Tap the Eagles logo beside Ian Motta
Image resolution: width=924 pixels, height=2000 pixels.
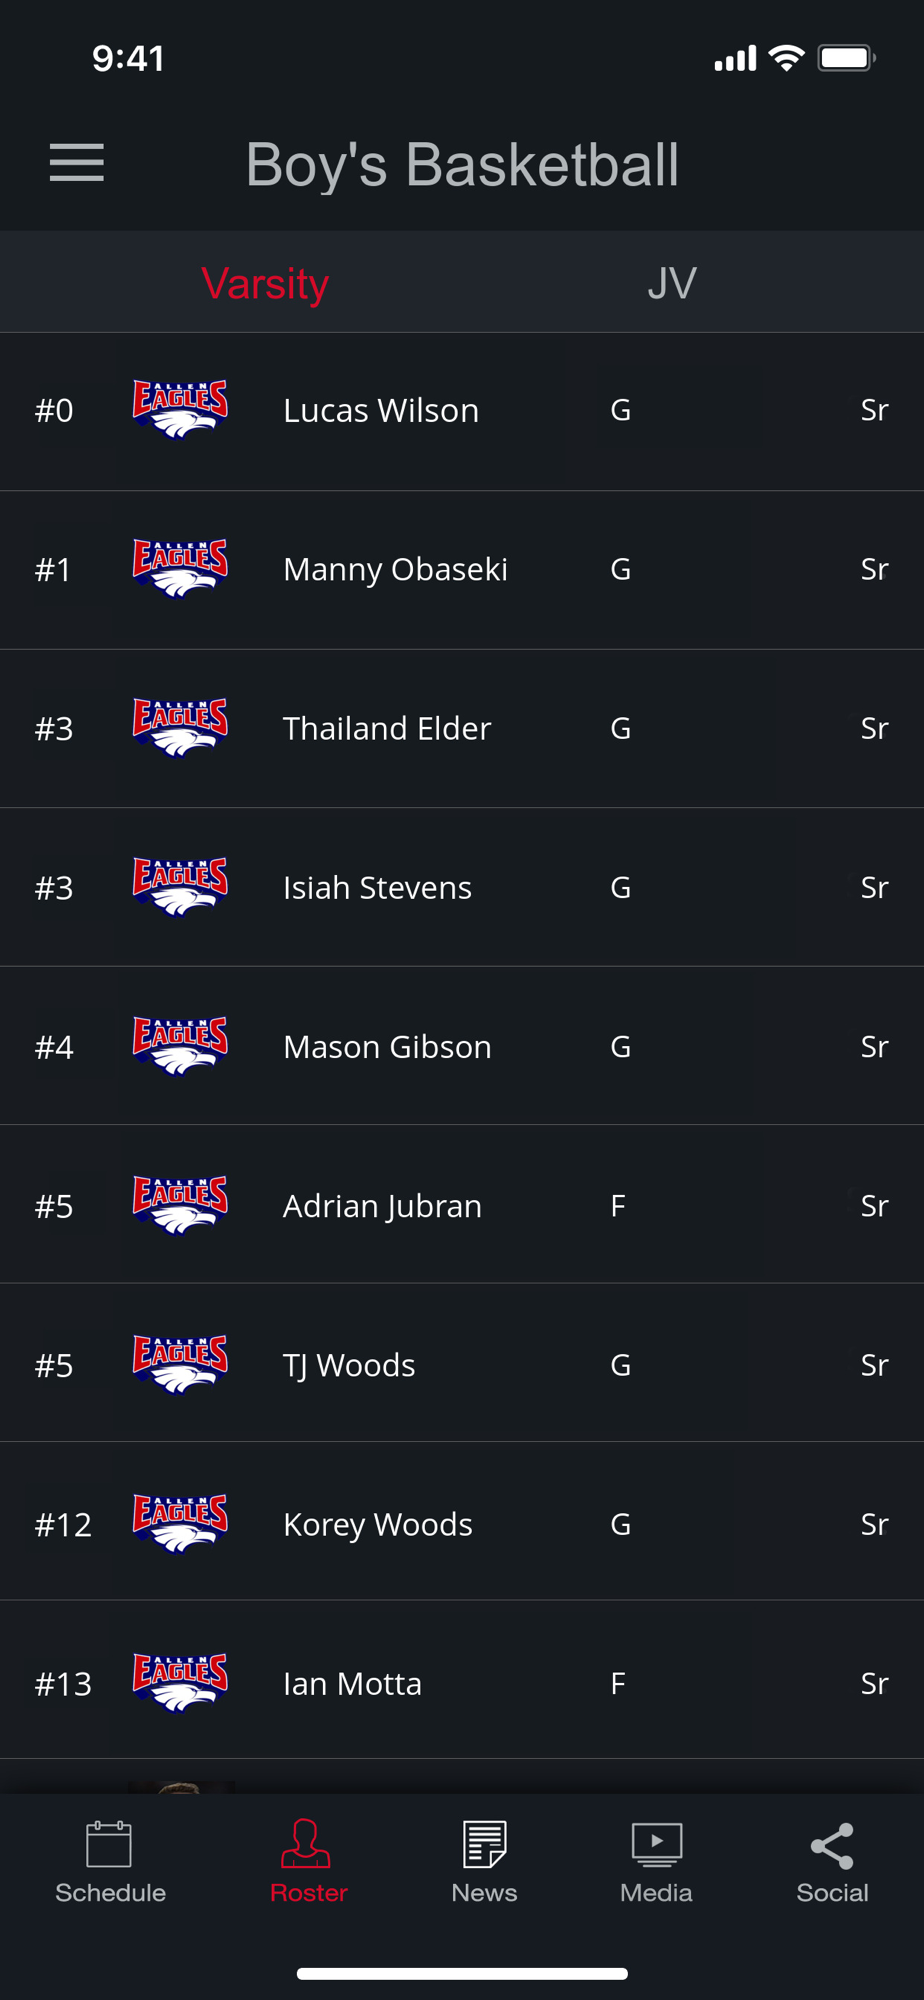click(180, 1683)
